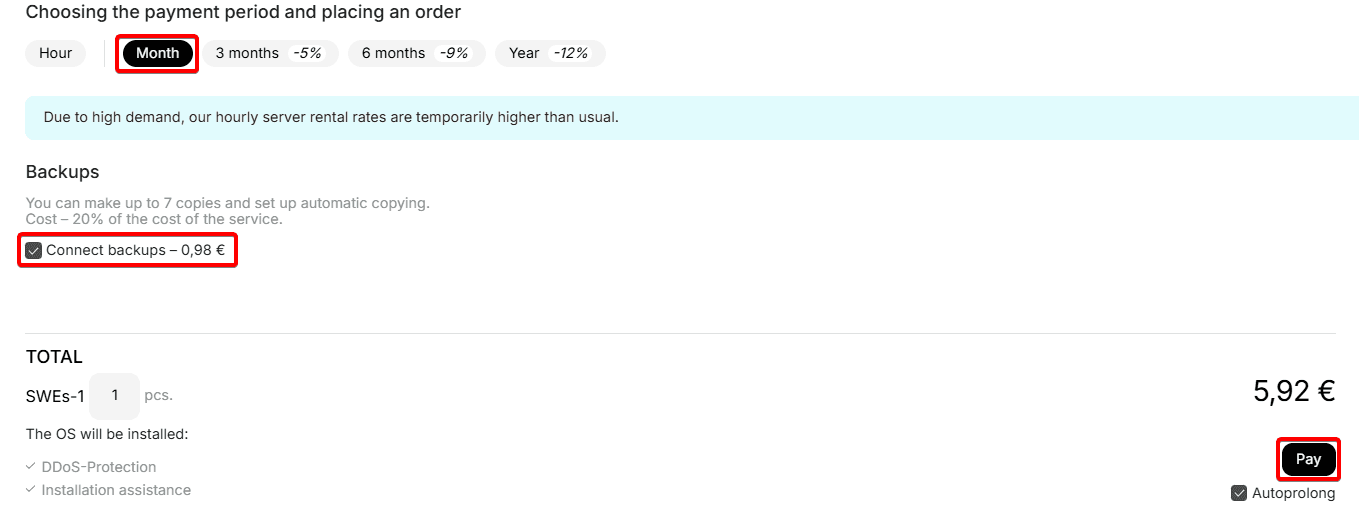This screenshot has height=514, width=1359.
Task: Click the checkmark icon beside Installation assistance
Action: point(31,490)
